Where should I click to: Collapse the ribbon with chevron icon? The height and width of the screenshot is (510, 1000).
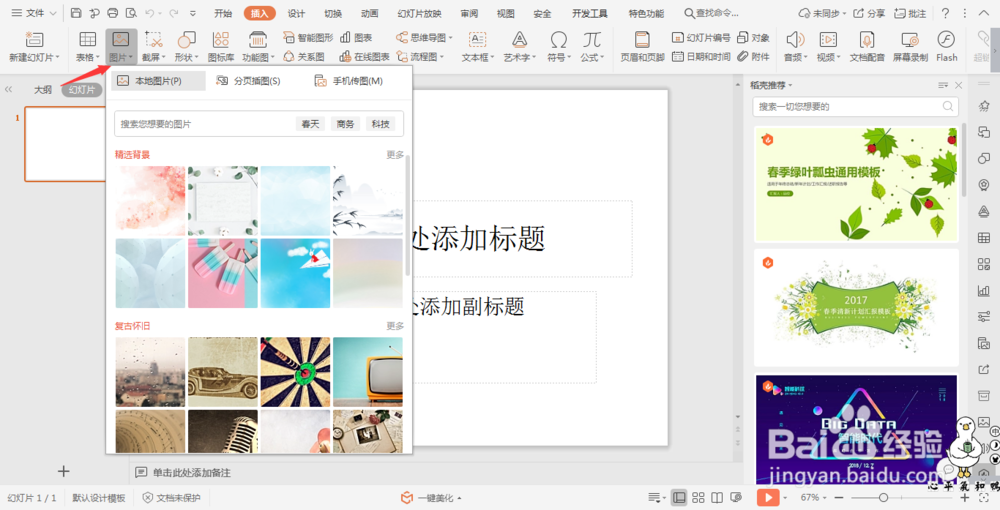(x=985, y=13)
